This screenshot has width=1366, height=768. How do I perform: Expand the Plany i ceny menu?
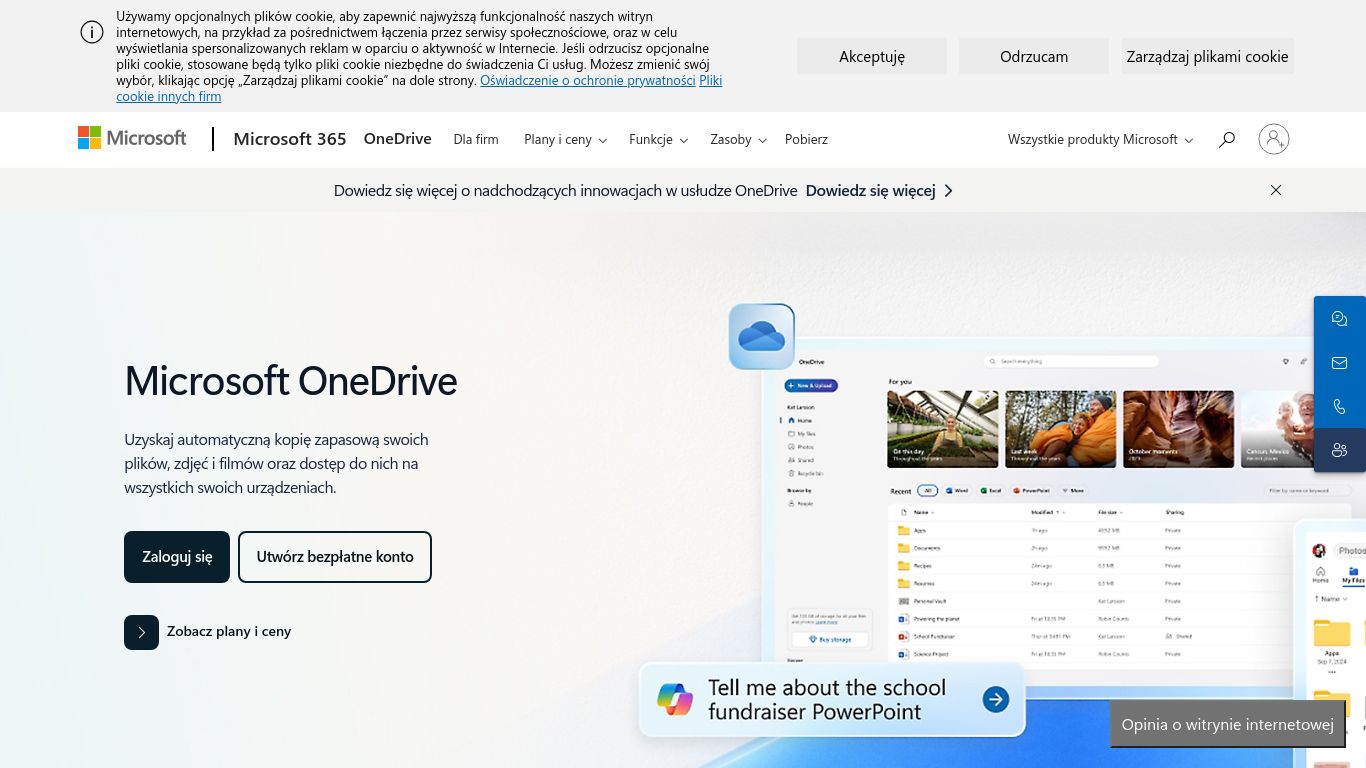(x=565, y=139)
